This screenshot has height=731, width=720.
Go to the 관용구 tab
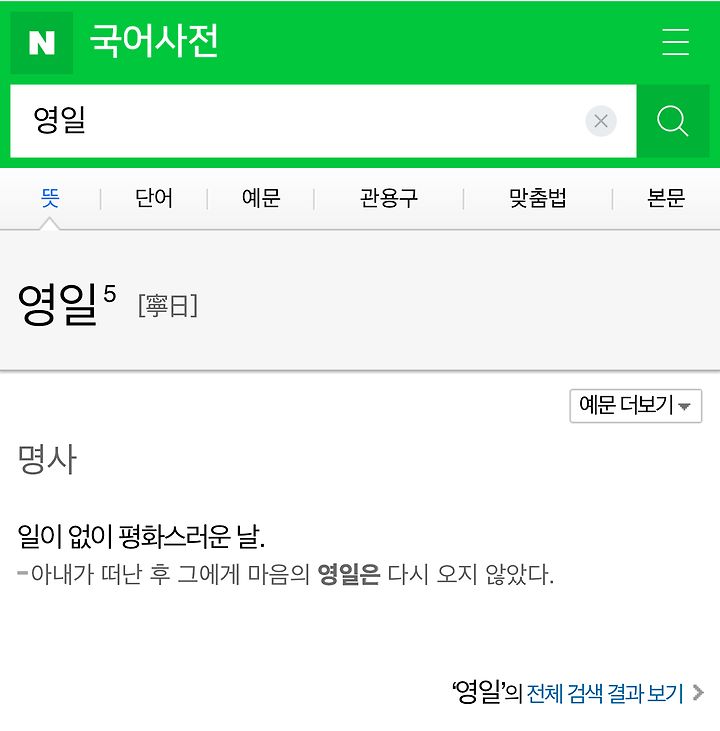point(388,198)
